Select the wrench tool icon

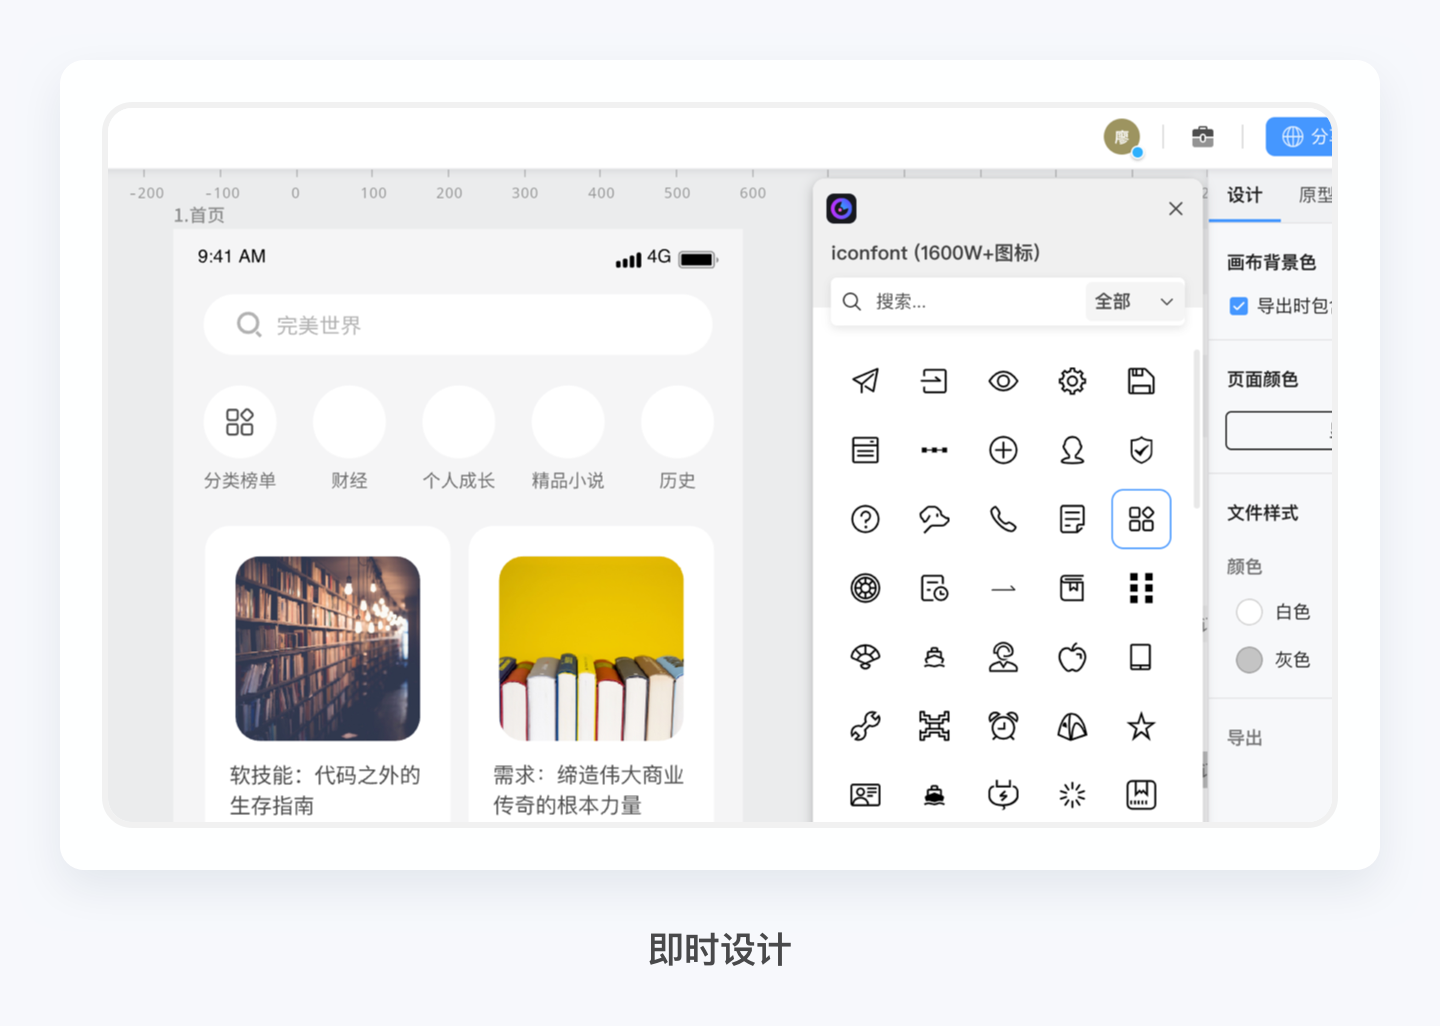coord(865,726)
